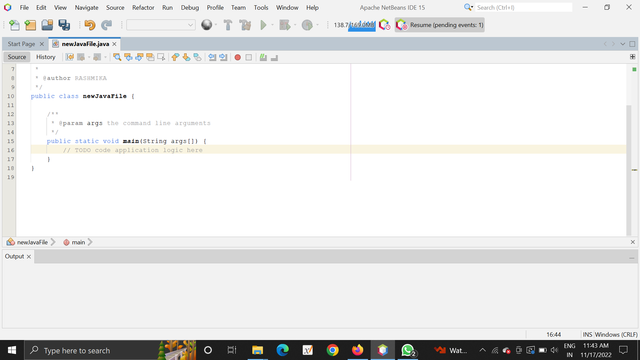Image resolution: width=640 pixels, height=360 pixels.
Task: Switch to Source view
Action: (x=17, y=57)
